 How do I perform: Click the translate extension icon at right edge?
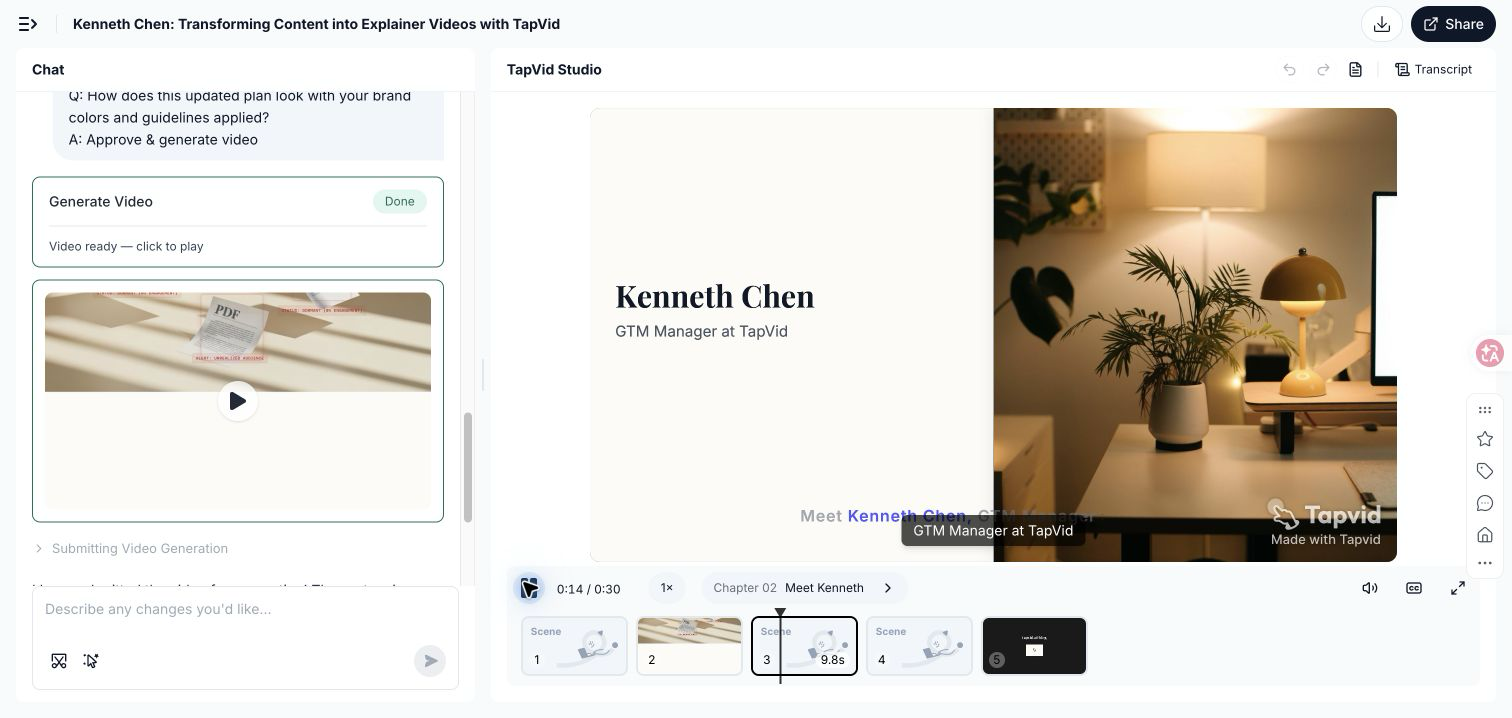tap(1490, 352)
